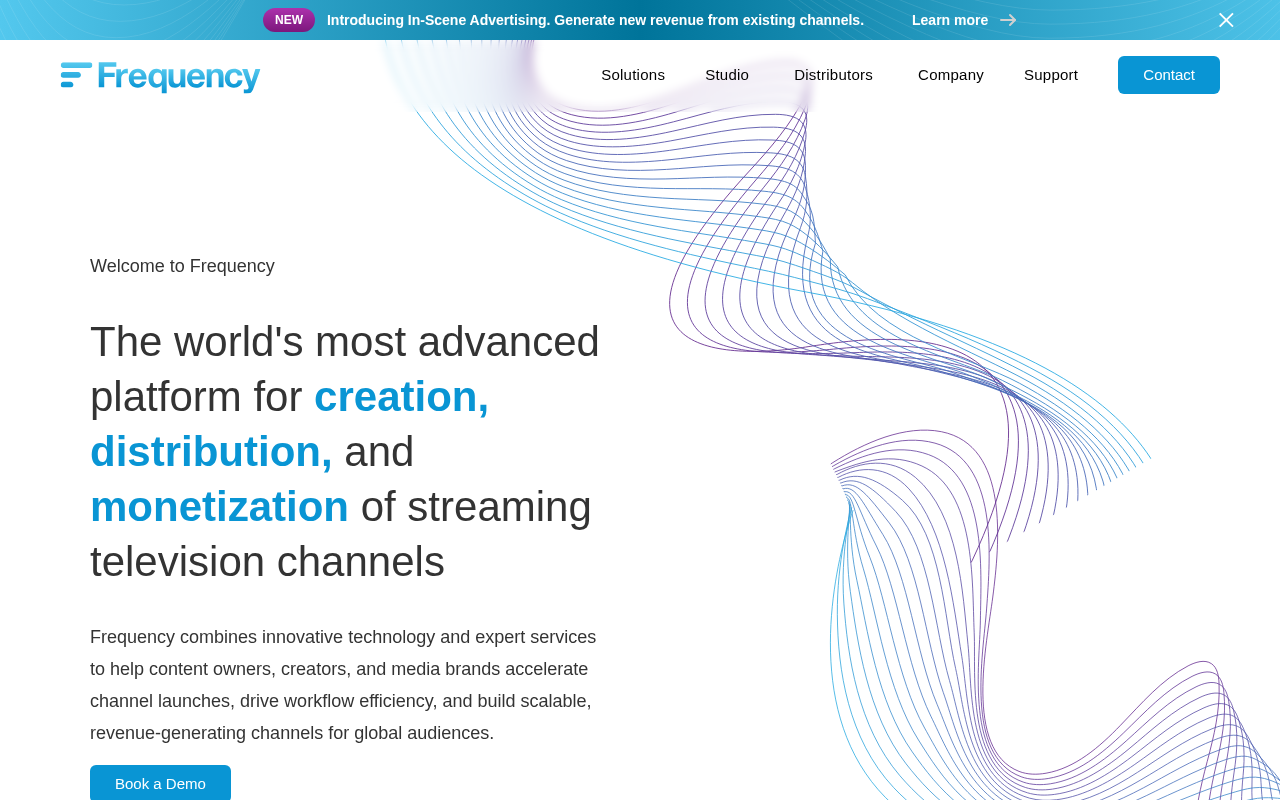Click the highlighted word 'distribution,'

[x=211, y=451]
